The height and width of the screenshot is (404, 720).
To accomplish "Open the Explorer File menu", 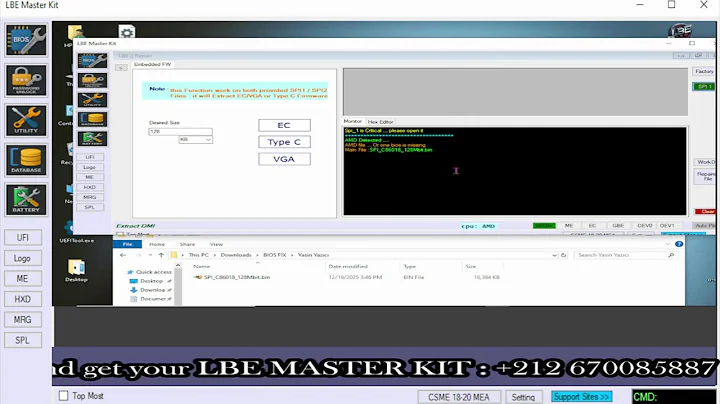I will coord(127,244).
